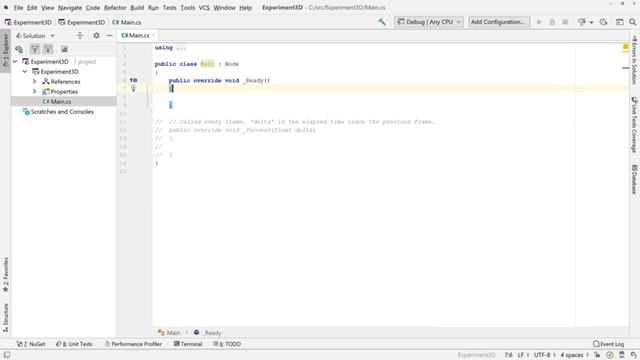Click the Build Solution hammer icon
640x360 pixels.
tap(382, 22)
